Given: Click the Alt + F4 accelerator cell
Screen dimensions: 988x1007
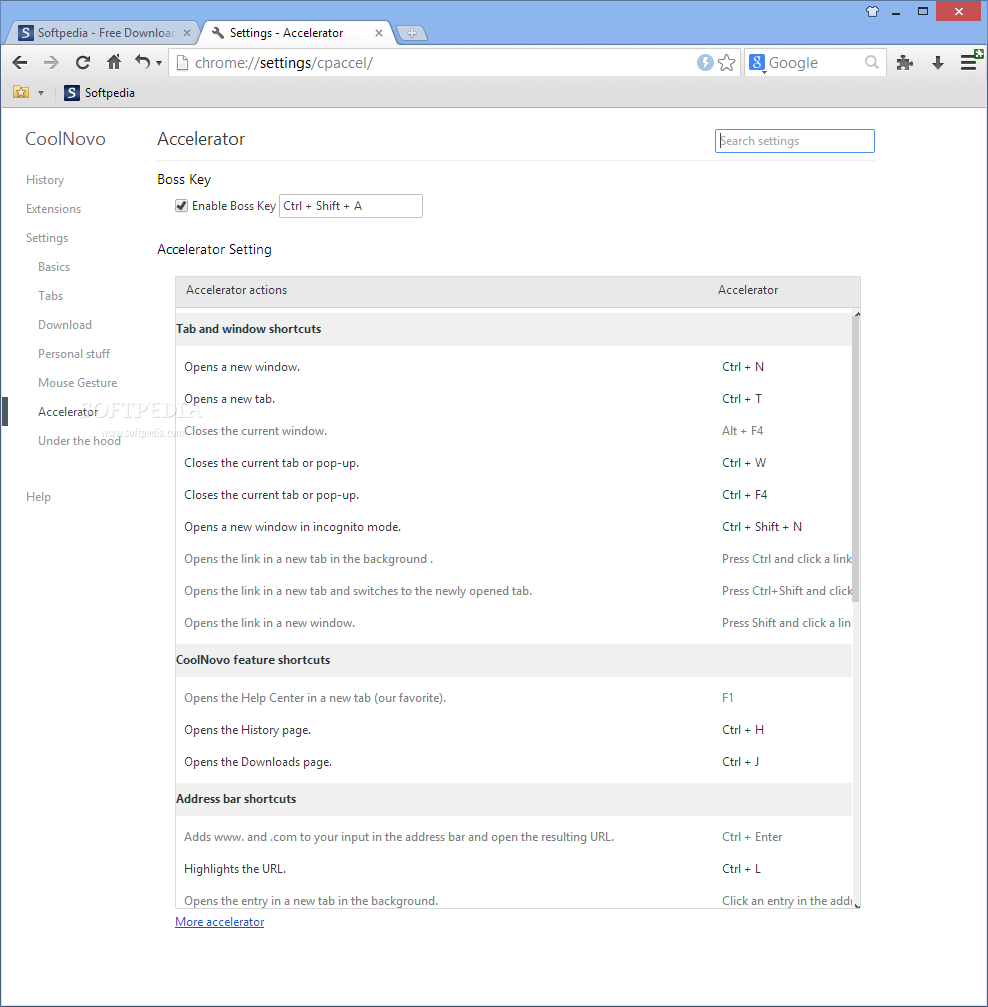Looking at the screenshot, I should (x=743, y=431).
